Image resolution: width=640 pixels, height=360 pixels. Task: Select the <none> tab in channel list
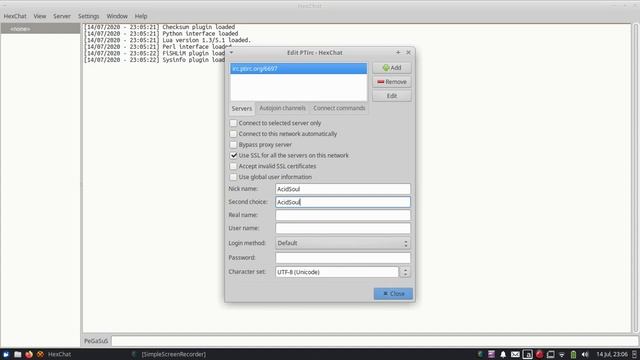coord(40,29)
